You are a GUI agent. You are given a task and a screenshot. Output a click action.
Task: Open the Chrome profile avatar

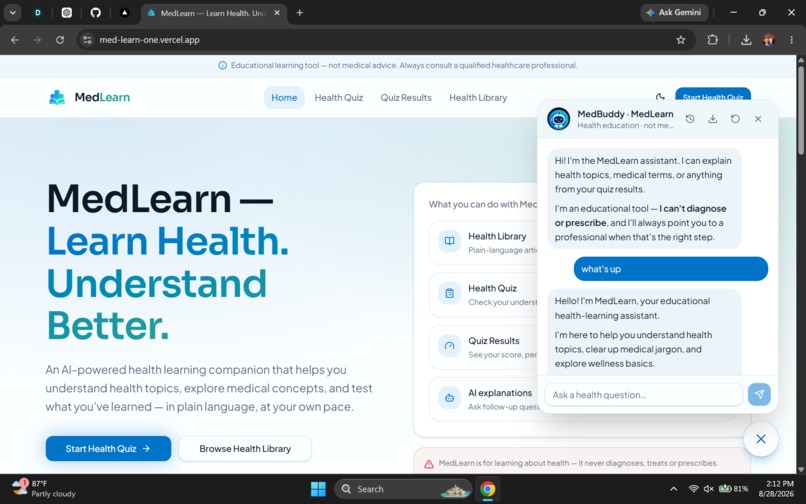point(769,40)
